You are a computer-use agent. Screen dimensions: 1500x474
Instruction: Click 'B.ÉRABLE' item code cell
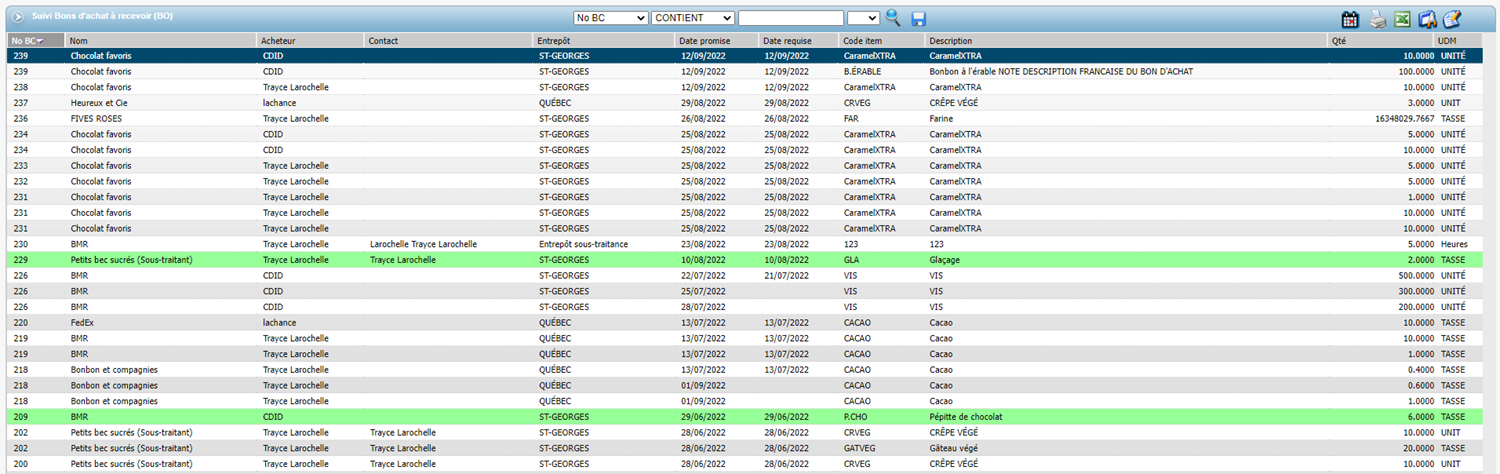click(862, 72)
